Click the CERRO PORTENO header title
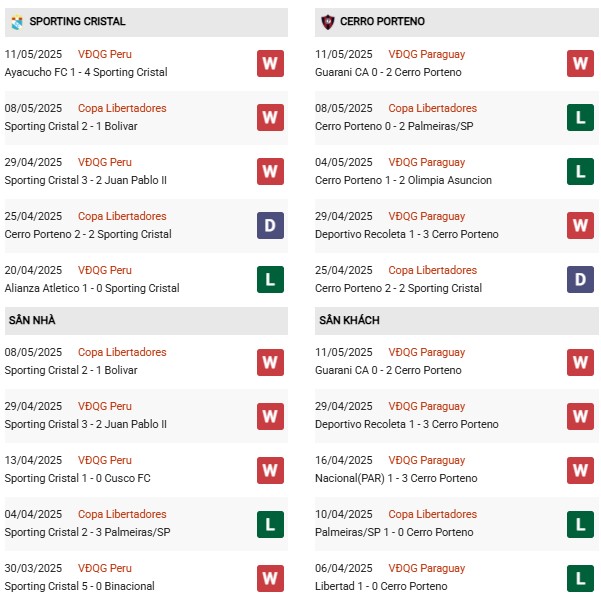601x601 pixels. point(382,21)
